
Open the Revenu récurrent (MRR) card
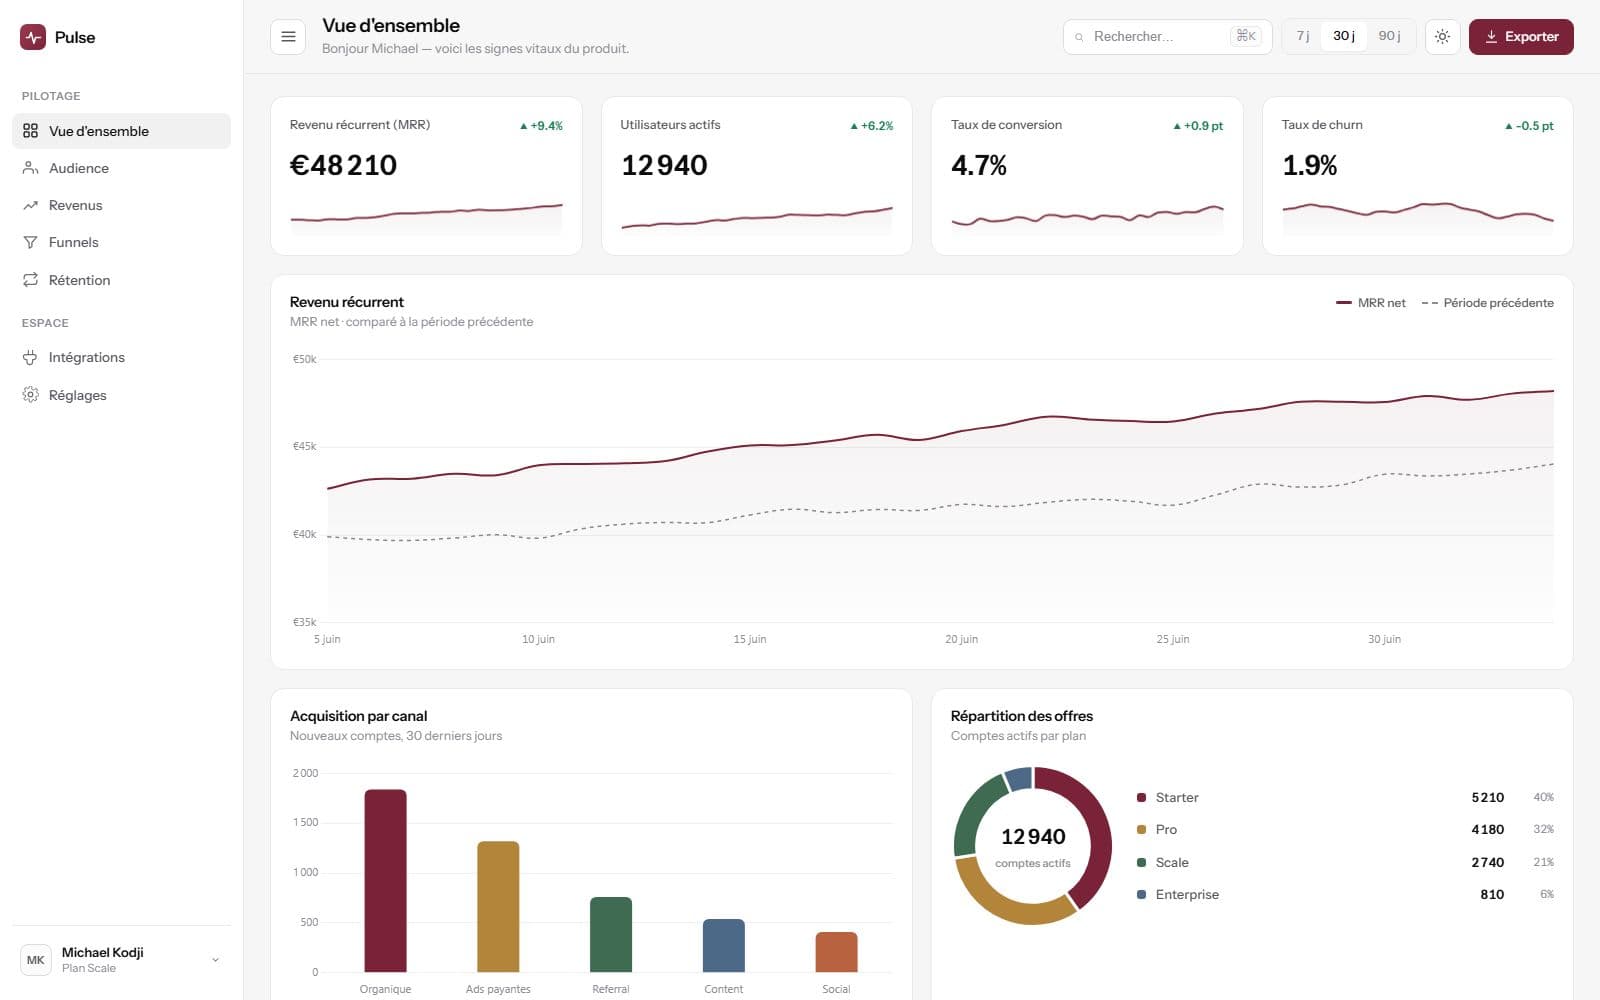pos(426,176)
